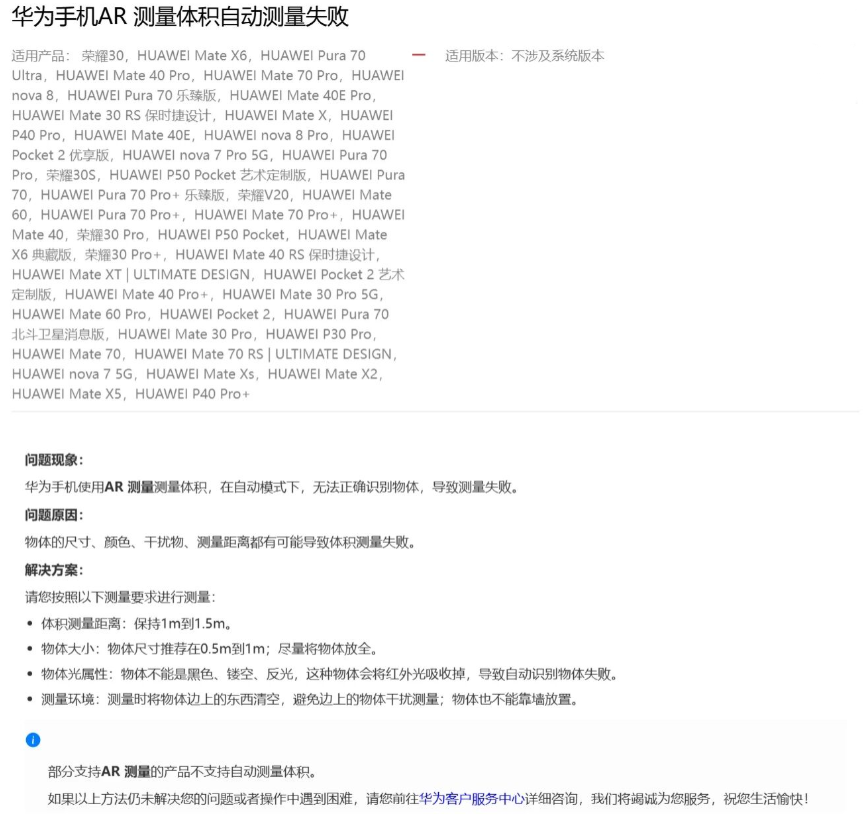This screenshot has height=816, width=868.
Task: Click the page title 华为手机AR 测量体积自动测量失败
Action: click(x=180, y=17)
